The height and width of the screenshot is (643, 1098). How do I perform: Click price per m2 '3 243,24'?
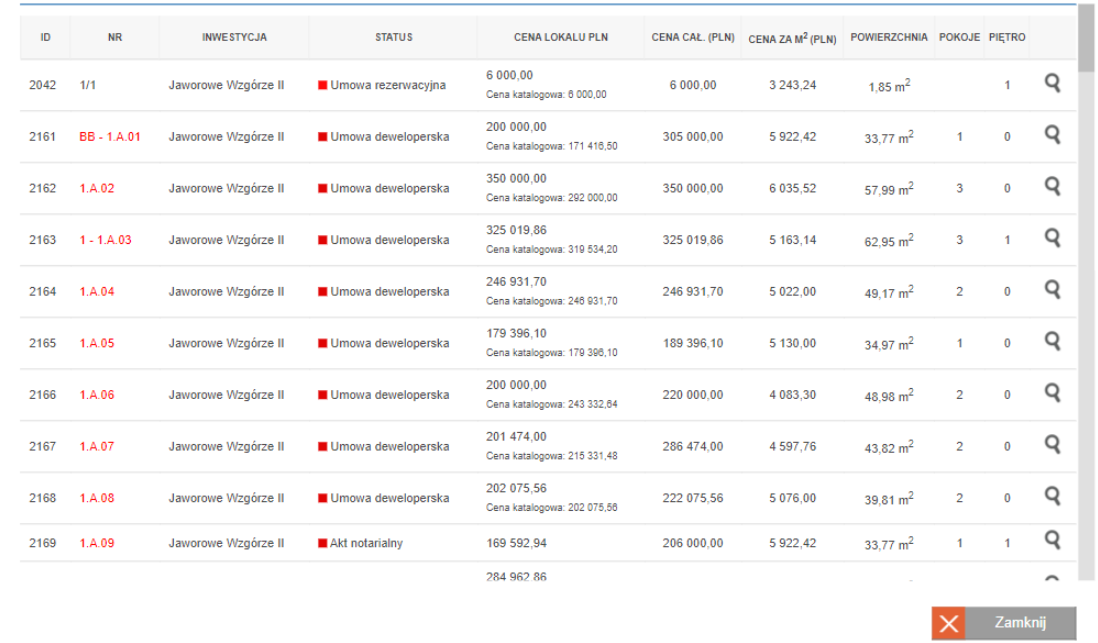(792, 85)
